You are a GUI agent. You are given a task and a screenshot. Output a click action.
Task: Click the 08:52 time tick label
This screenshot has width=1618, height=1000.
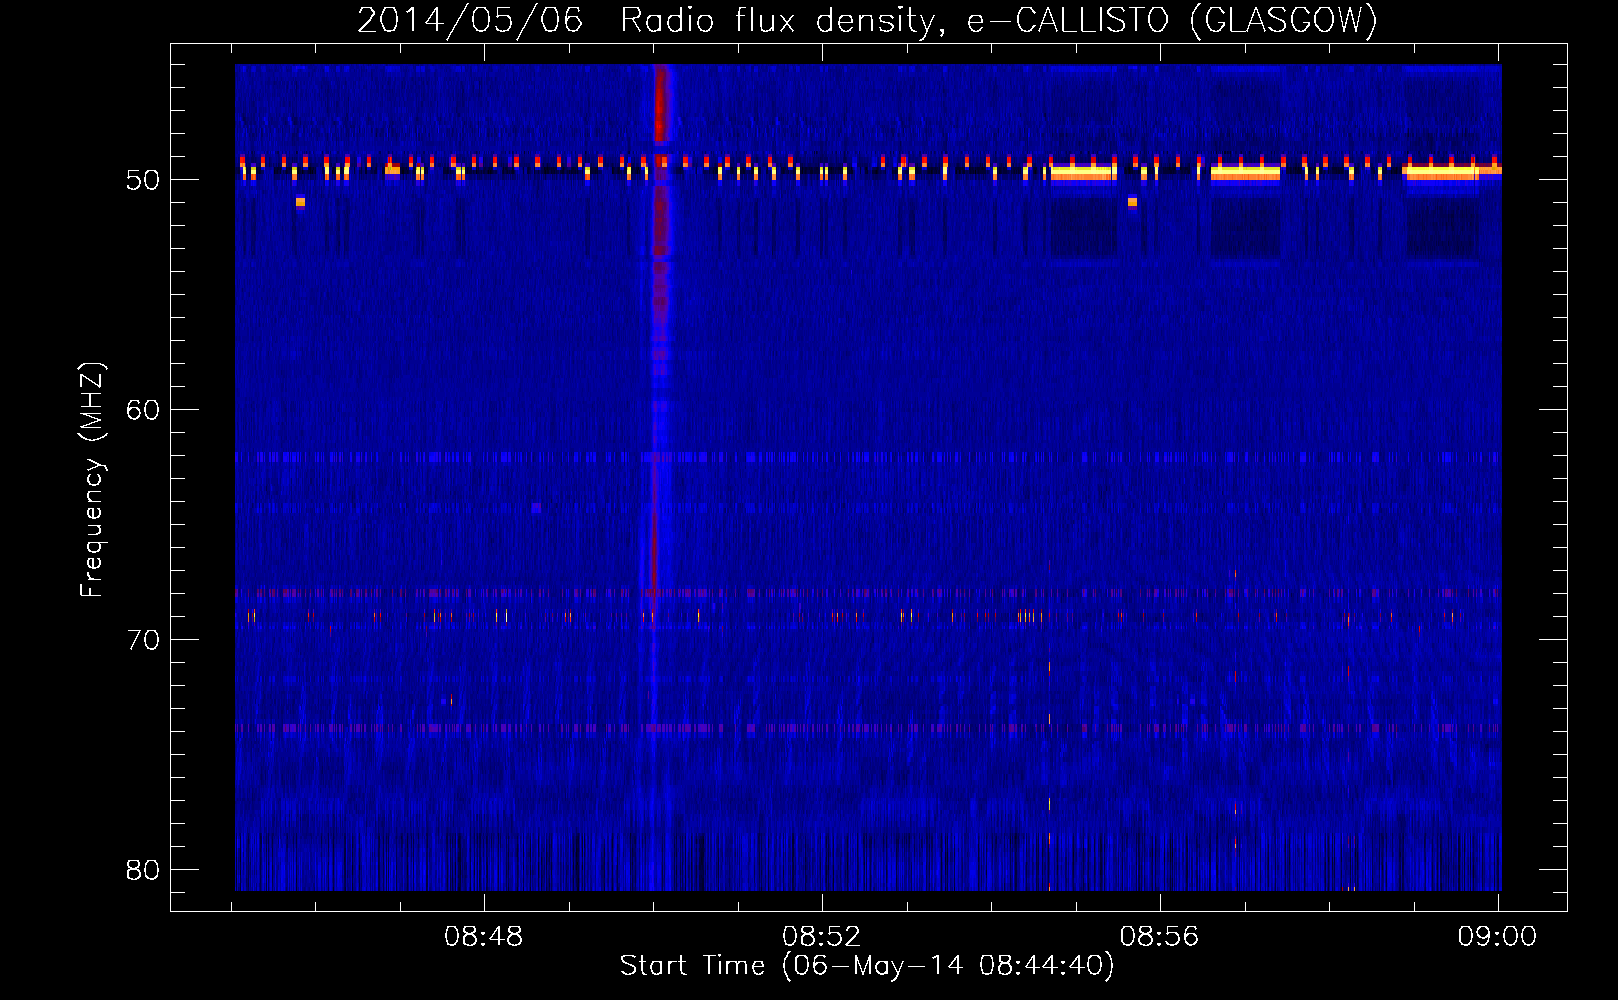821,937
